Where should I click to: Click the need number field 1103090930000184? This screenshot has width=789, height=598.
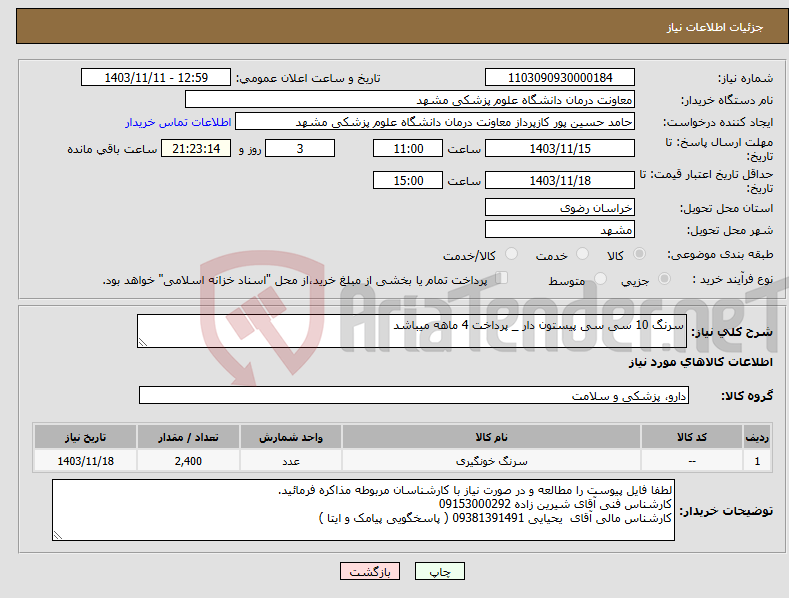(560, 78)
